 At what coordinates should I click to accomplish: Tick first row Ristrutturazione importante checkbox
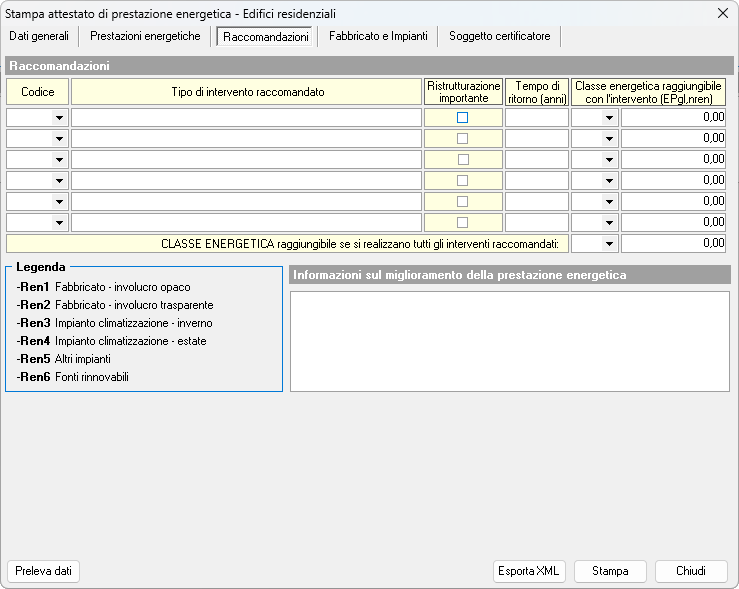462,117
